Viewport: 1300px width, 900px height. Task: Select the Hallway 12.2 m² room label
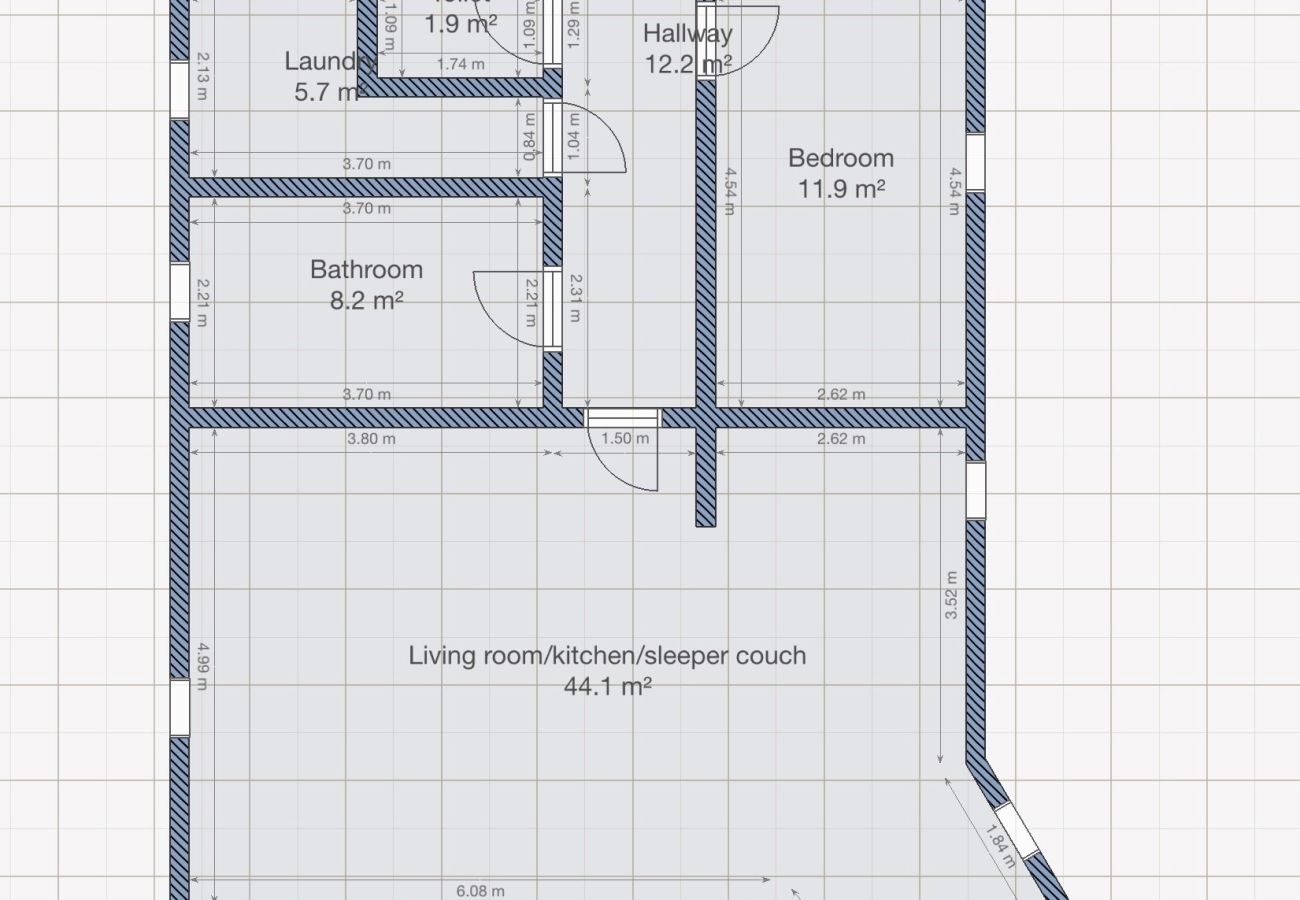[688, 48]
